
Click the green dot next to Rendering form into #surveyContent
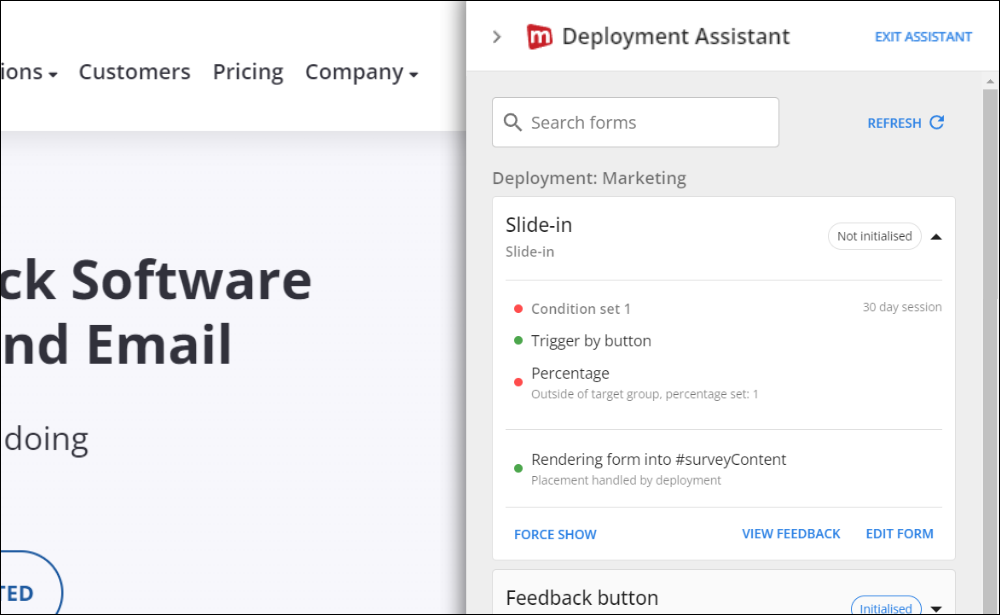(x=518, y=467)
